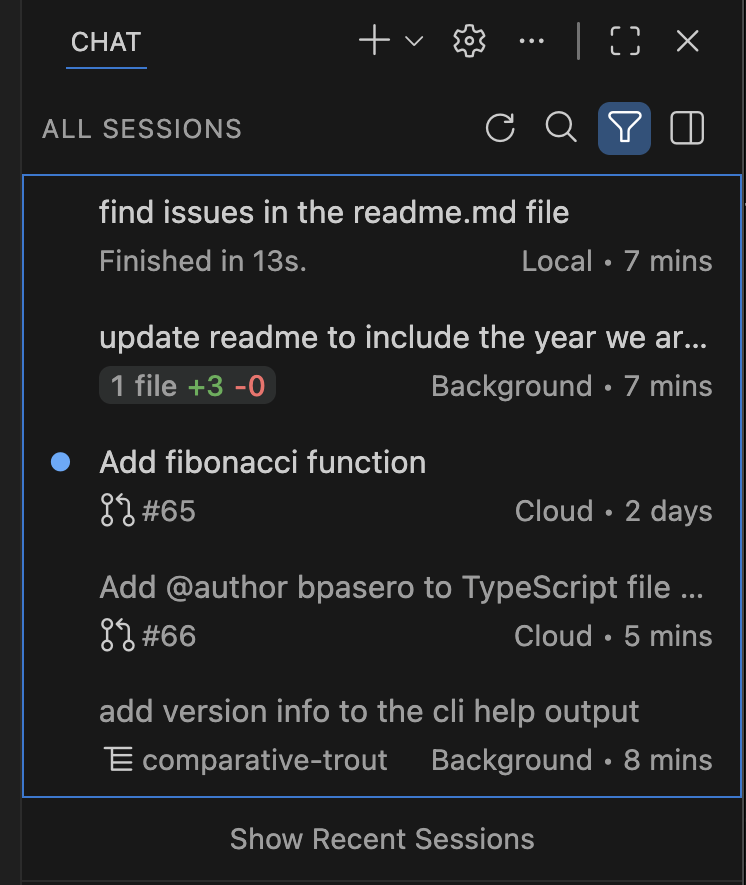Open the find issues in readme.md session

(334, 212)
